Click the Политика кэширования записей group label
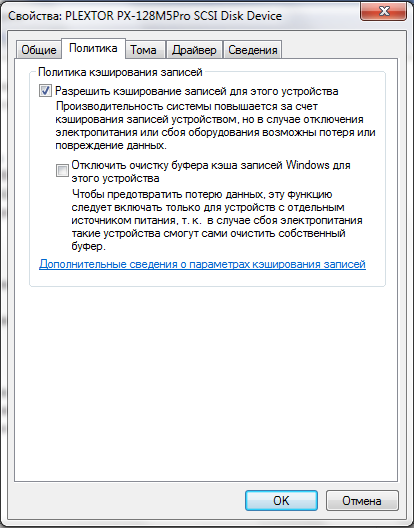414x528 pixels. tap(120, 72)
